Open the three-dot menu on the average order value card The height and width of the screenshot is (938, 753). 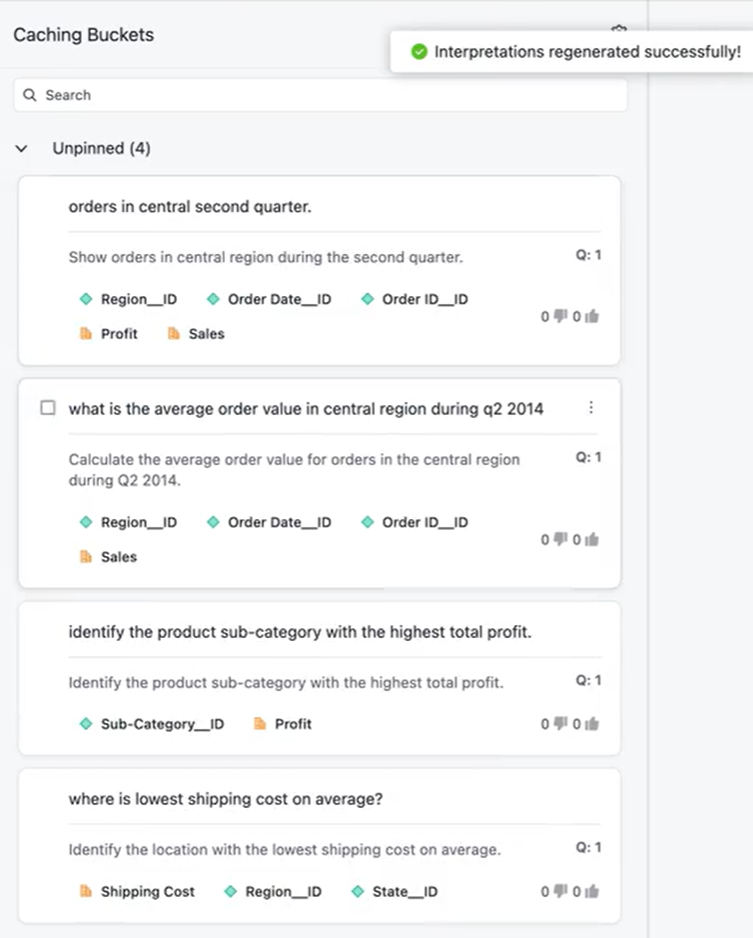pyautogui.click(x=591, y=408)
